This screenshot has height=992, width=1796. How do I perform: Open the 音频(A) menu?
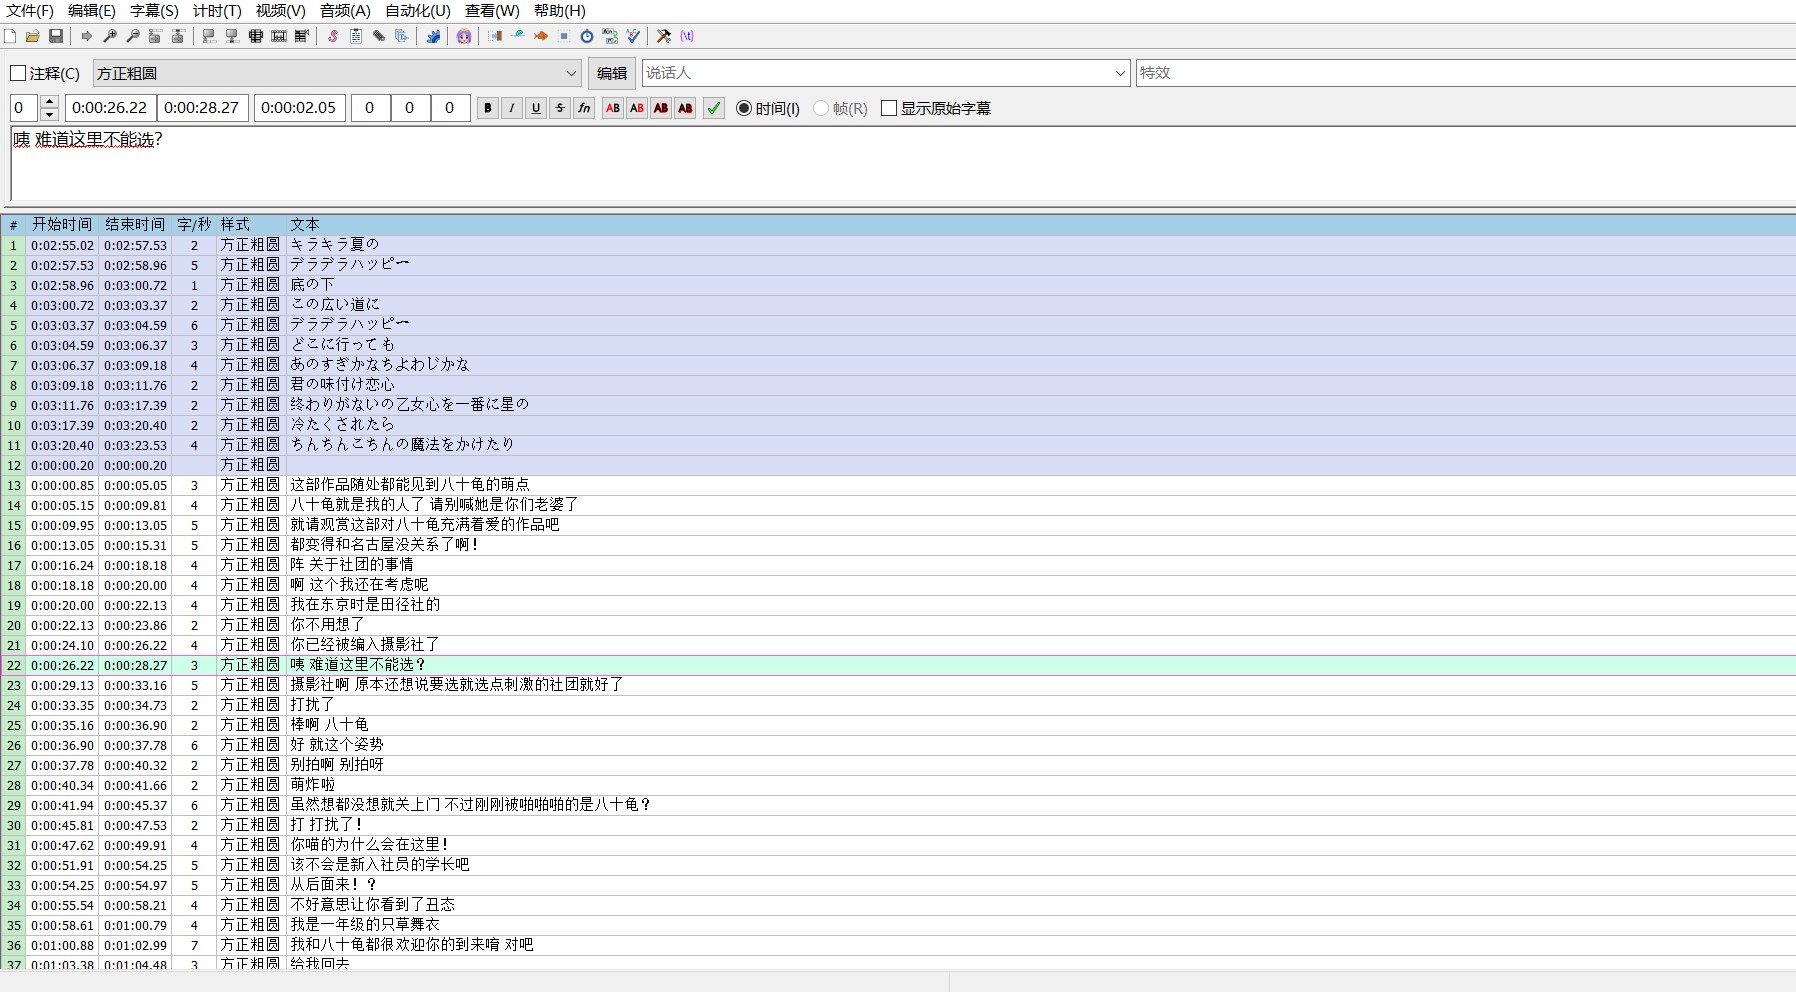(345, 11)
